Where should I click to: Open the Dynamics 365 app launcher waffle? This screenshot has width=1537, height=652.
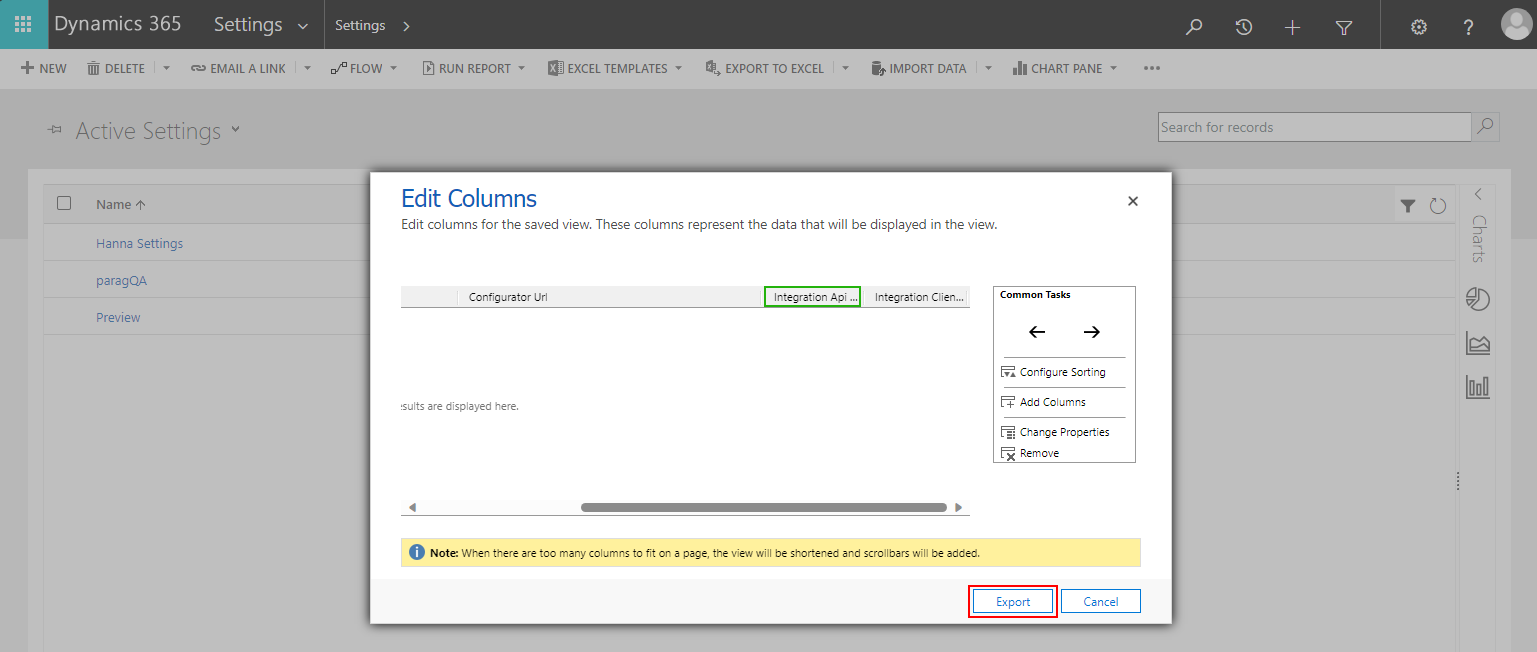pos(23,25)
